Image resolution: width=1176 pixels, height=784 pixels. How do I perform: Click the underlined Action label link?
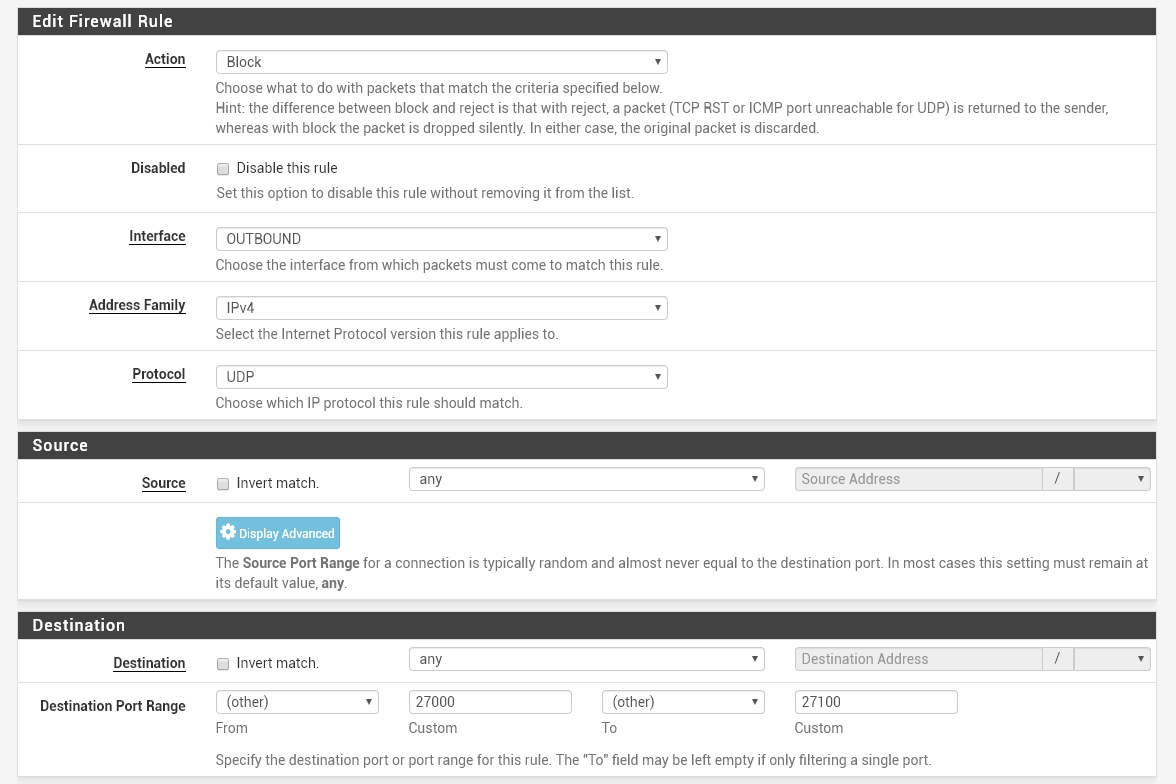[x=165, y=60]
